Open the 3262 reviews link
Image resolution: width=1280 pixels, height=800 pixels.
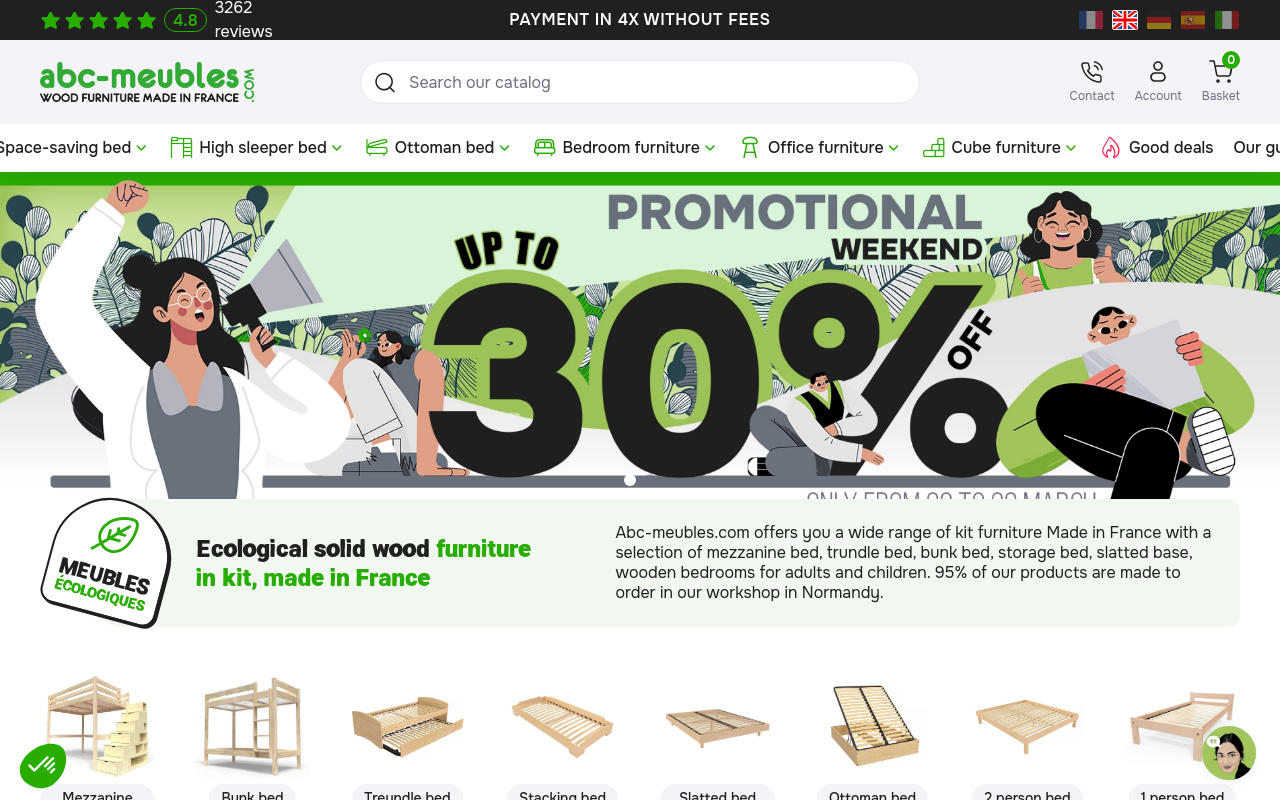tap(243, 20)
